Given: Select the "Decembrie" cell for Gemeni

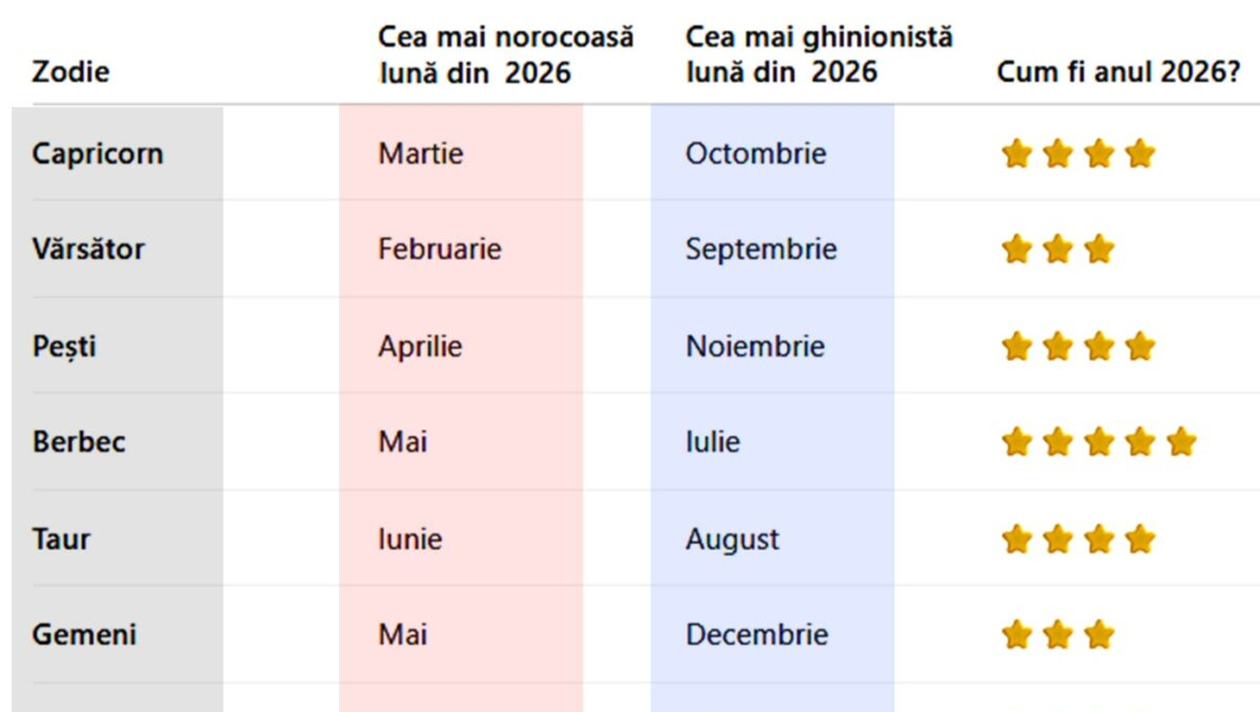Looking at the screenshot, I should (x=756, y=635).
